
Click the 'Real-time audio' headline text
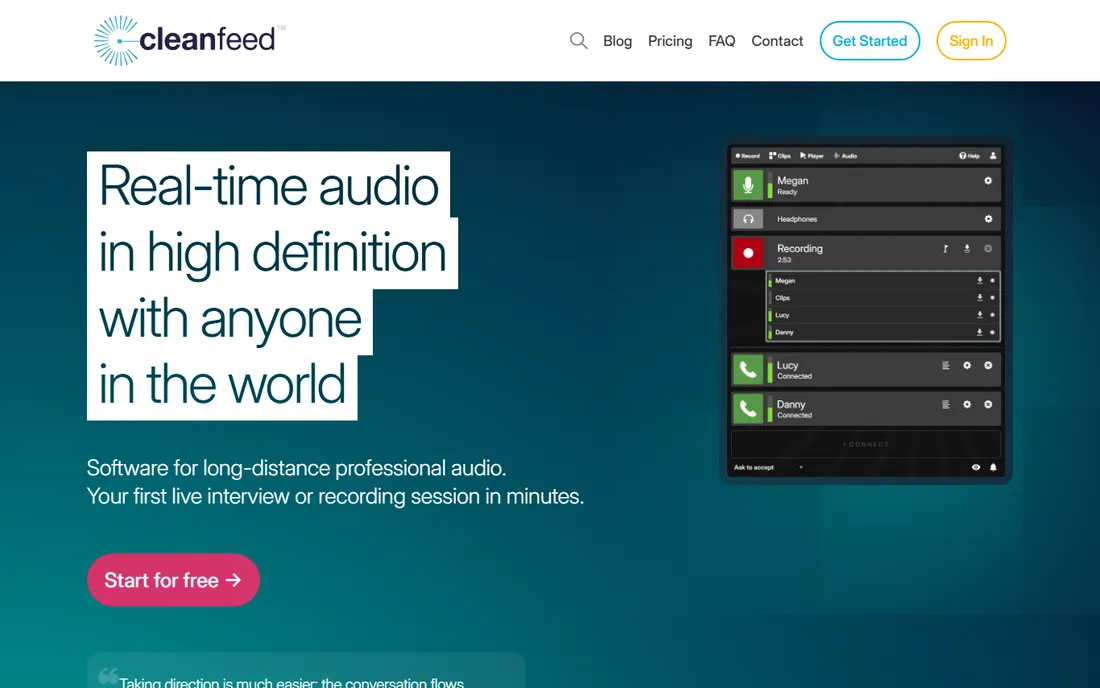269,187
